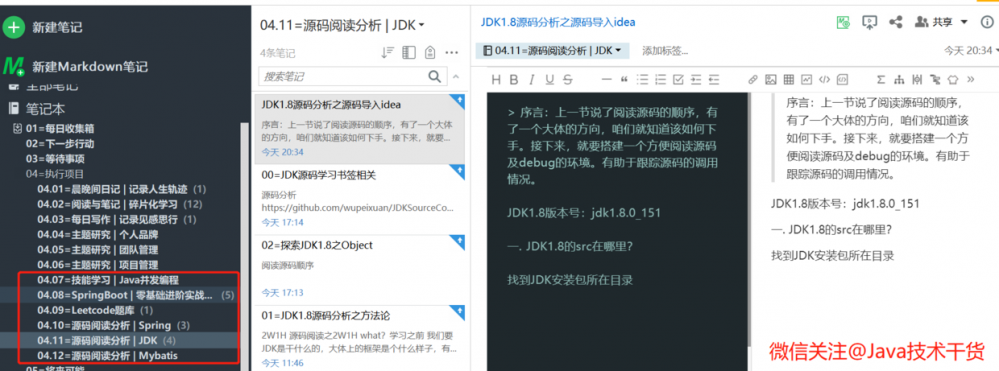
Task: Open the note list more options ellipsis
Action: 452,53
